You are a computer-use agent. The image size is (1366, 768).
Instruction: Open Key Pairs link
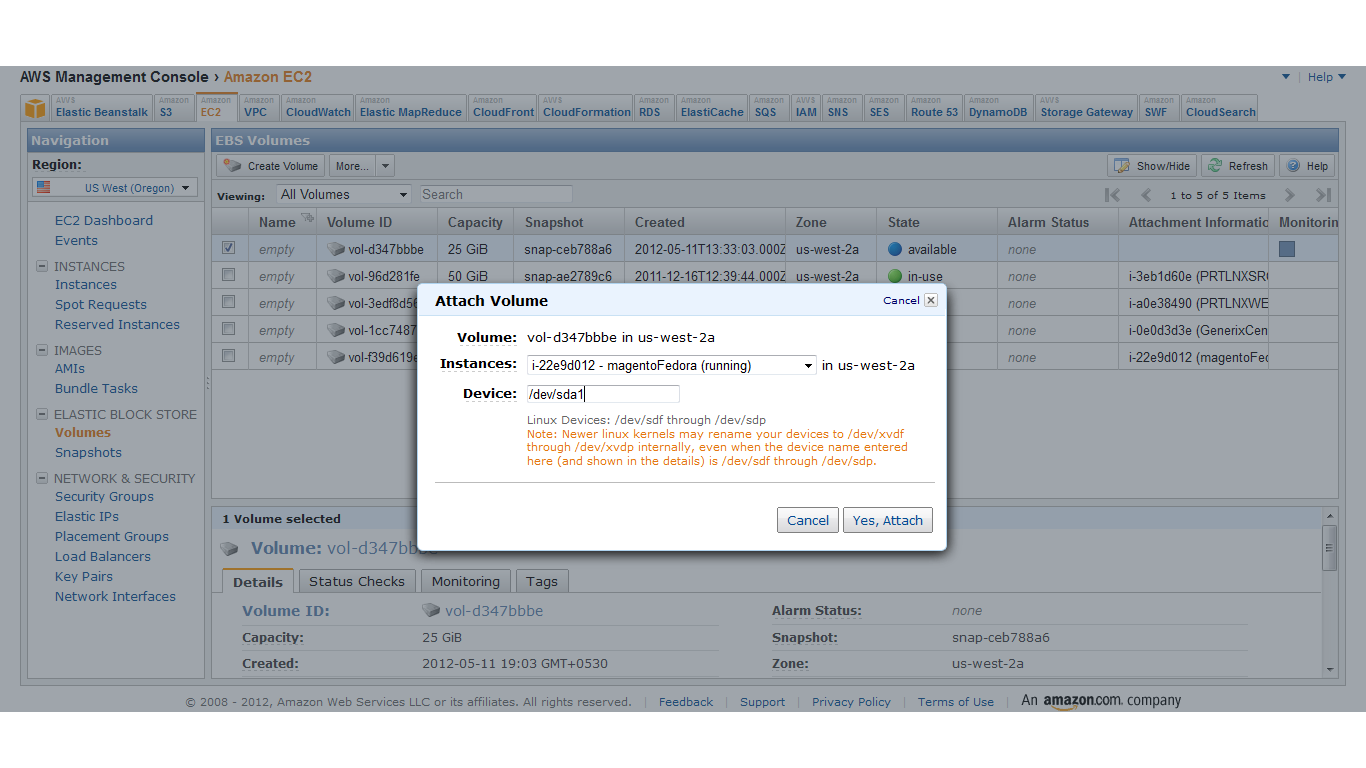click(84, 577)
